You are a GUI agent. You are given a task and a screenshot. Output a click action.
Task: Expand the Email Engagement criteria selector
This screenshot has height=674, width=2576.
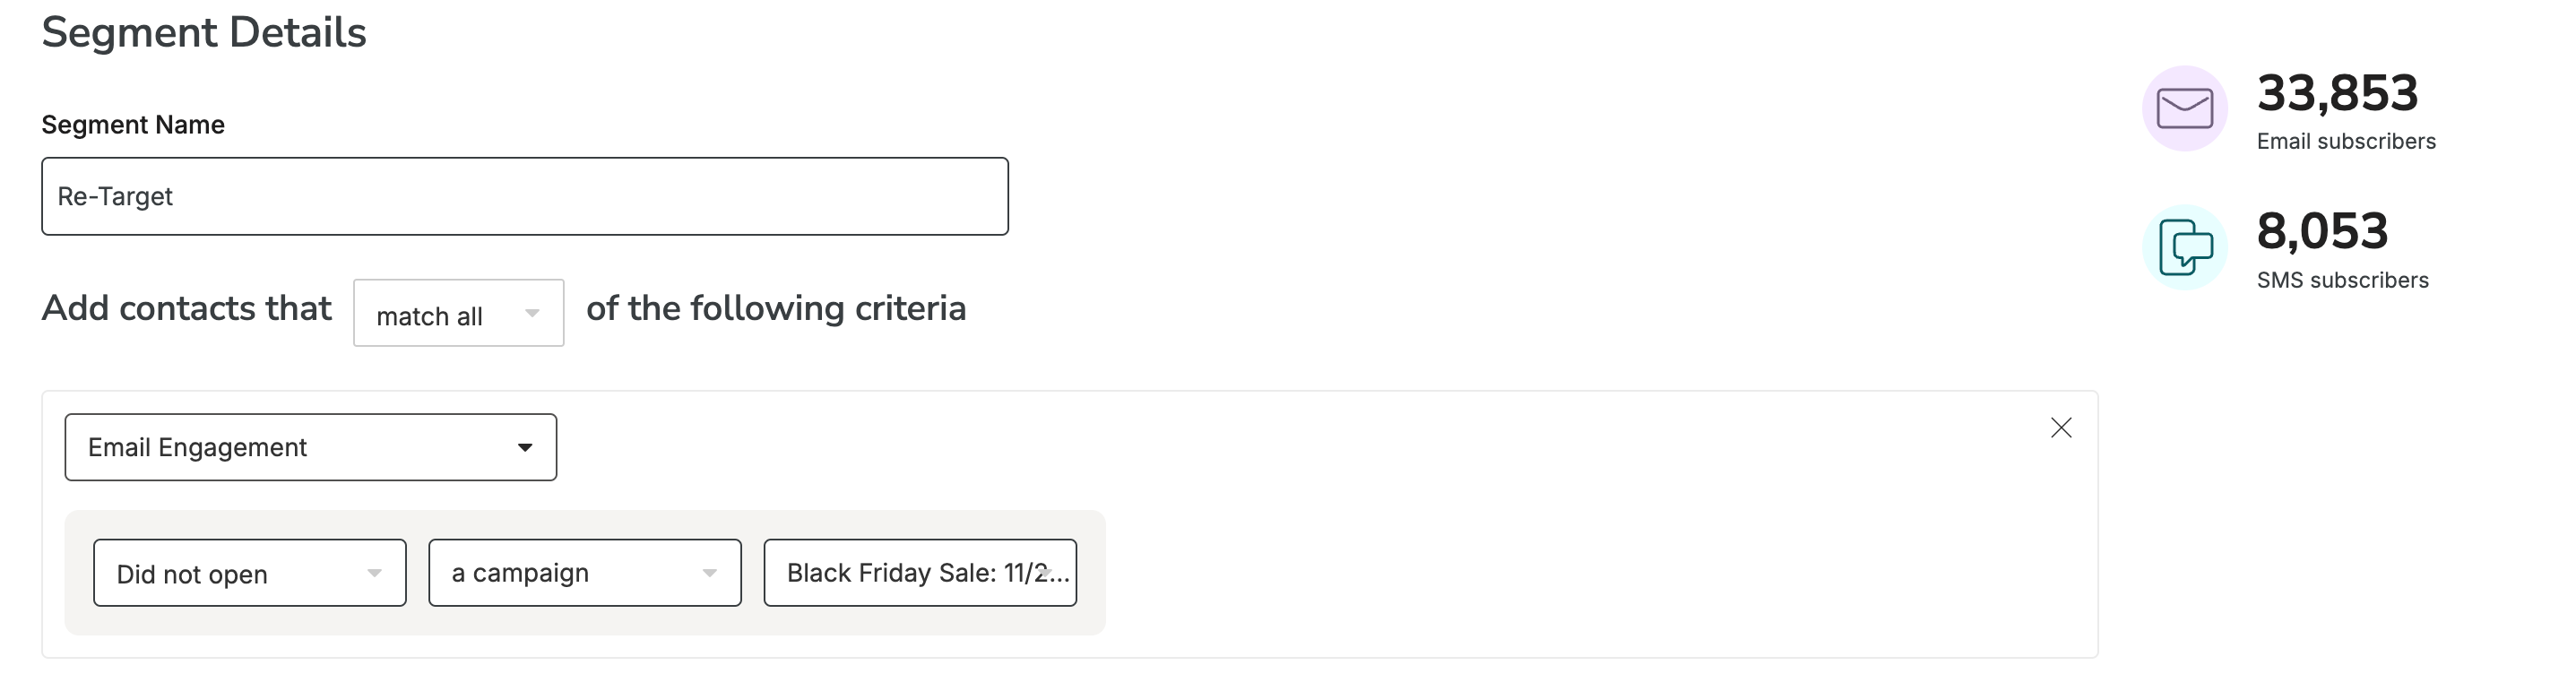click(x=311, y=447)
